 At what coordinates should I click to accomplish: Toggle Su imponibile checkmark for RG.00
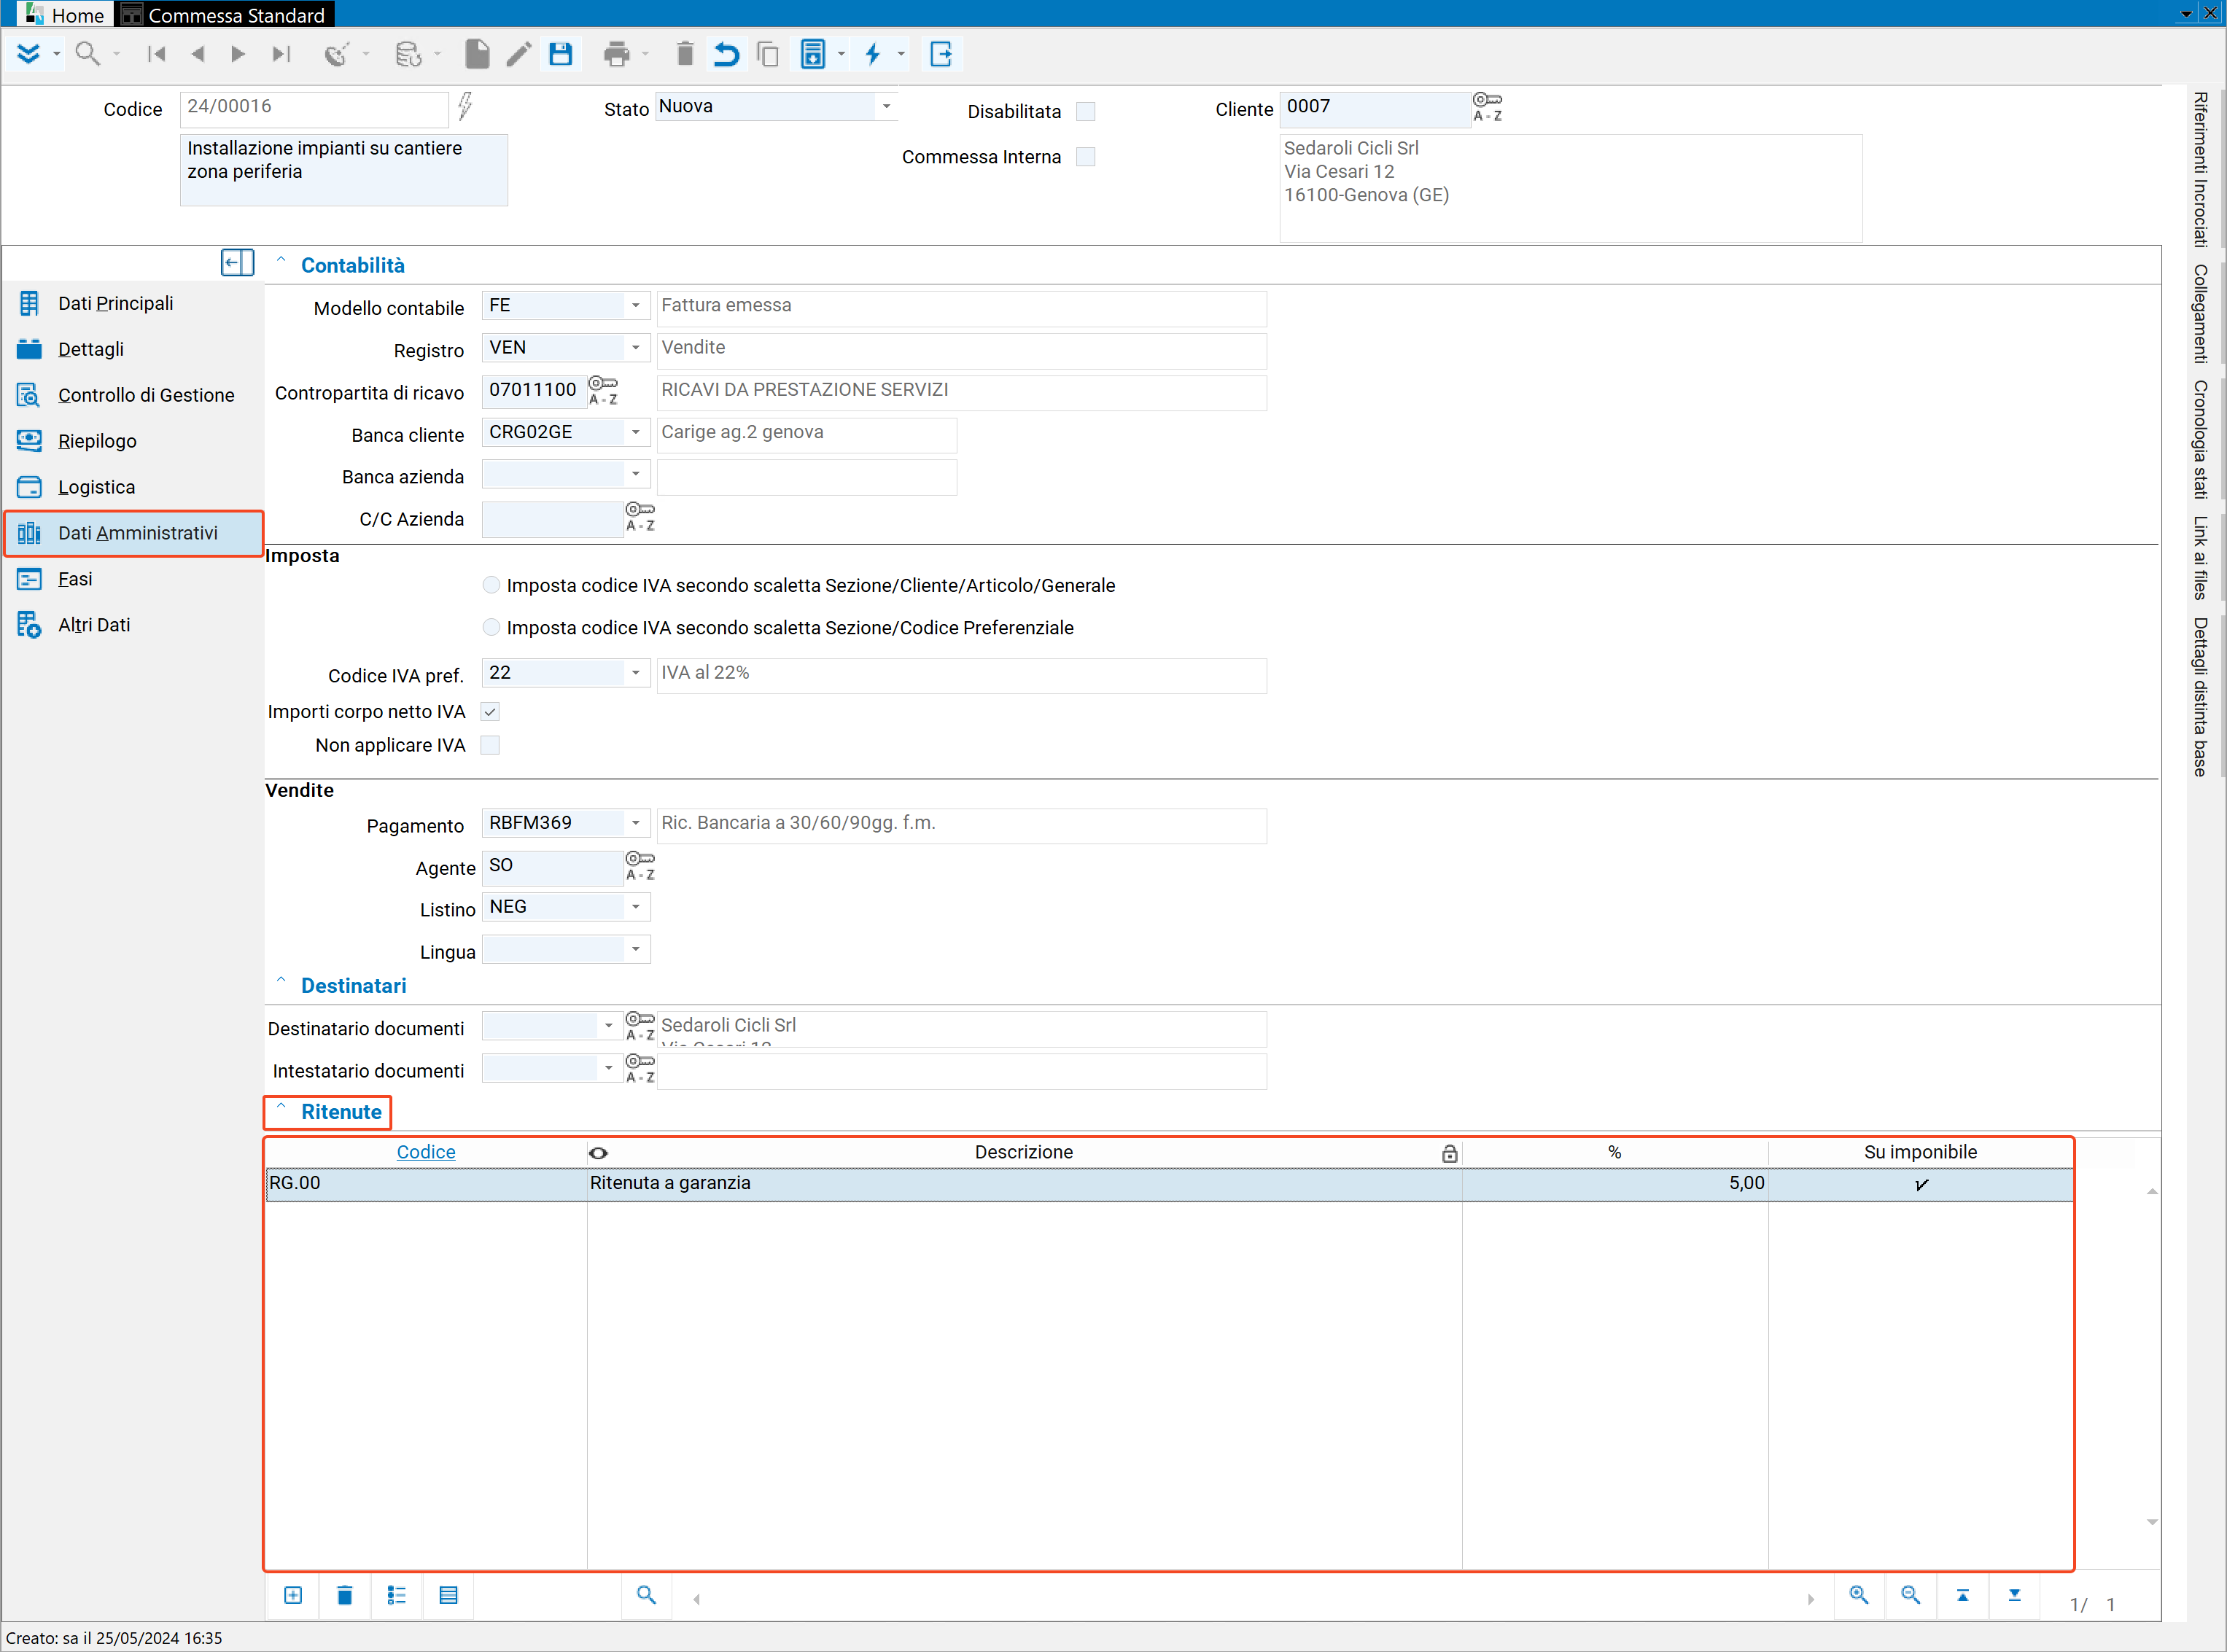click(1921, 1184)
